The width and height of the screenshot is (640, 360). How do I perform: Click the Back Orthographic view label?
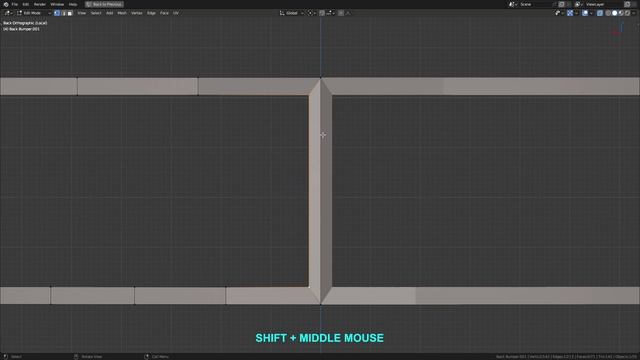[25, 23]
